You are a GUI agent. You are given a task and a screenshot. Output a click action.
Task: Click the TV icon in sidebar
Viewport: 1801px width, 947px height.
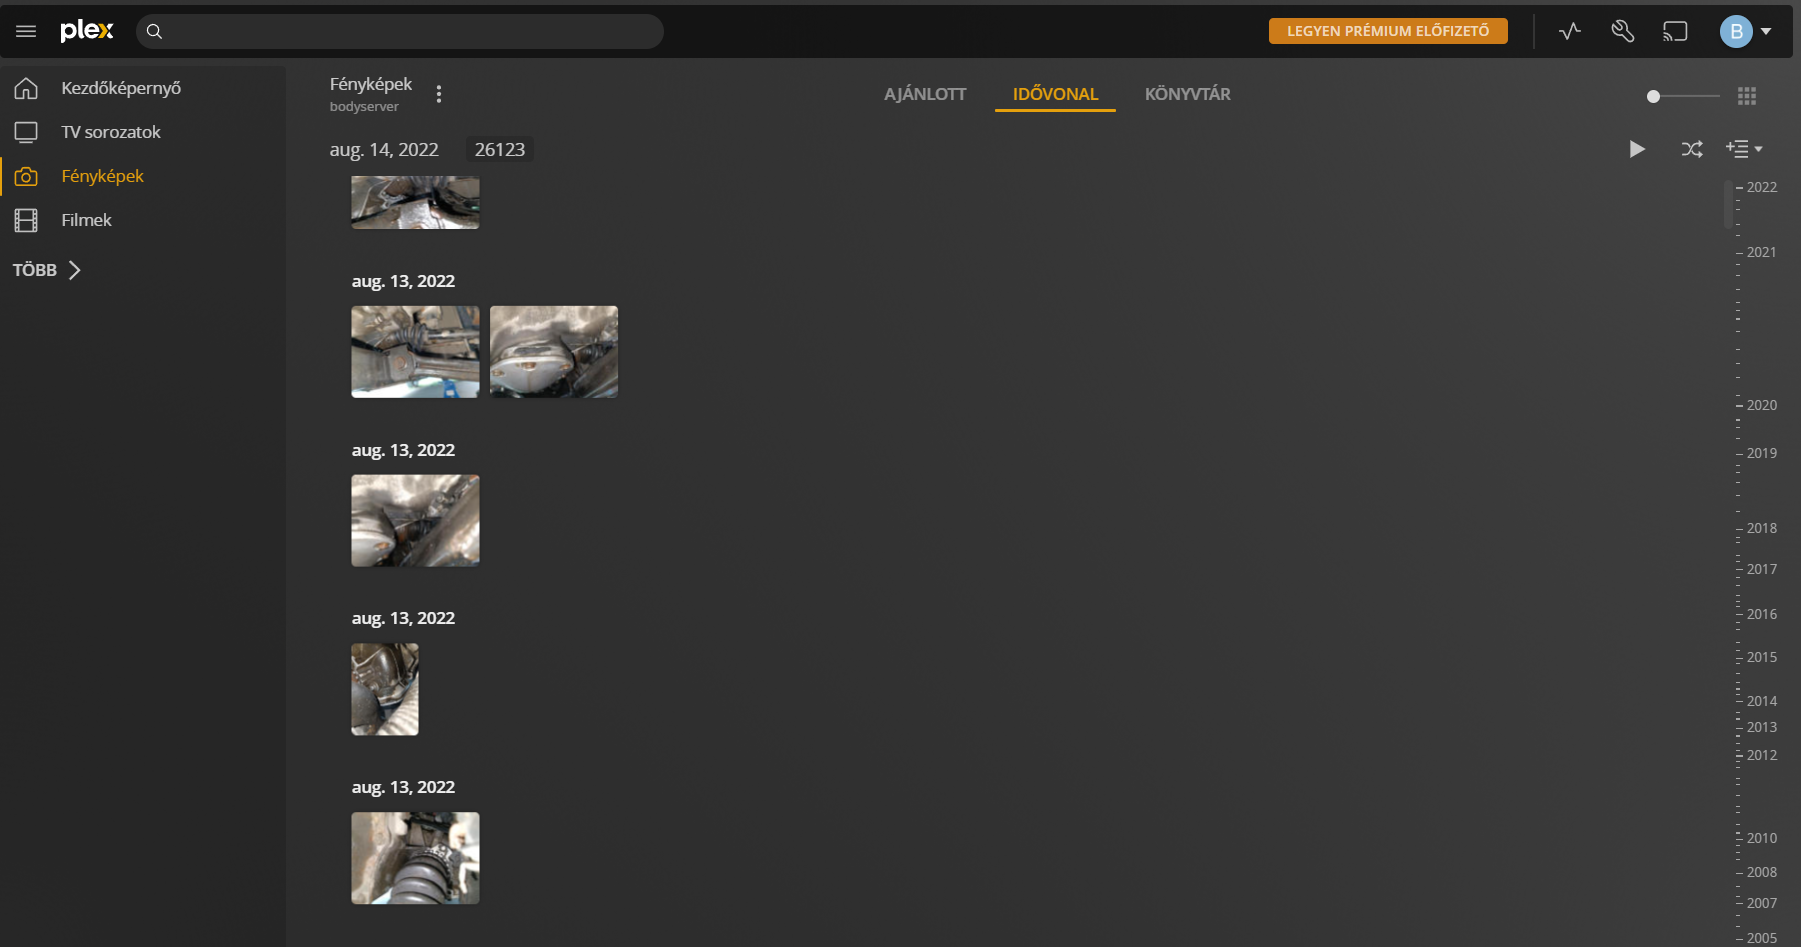[26, 132]
